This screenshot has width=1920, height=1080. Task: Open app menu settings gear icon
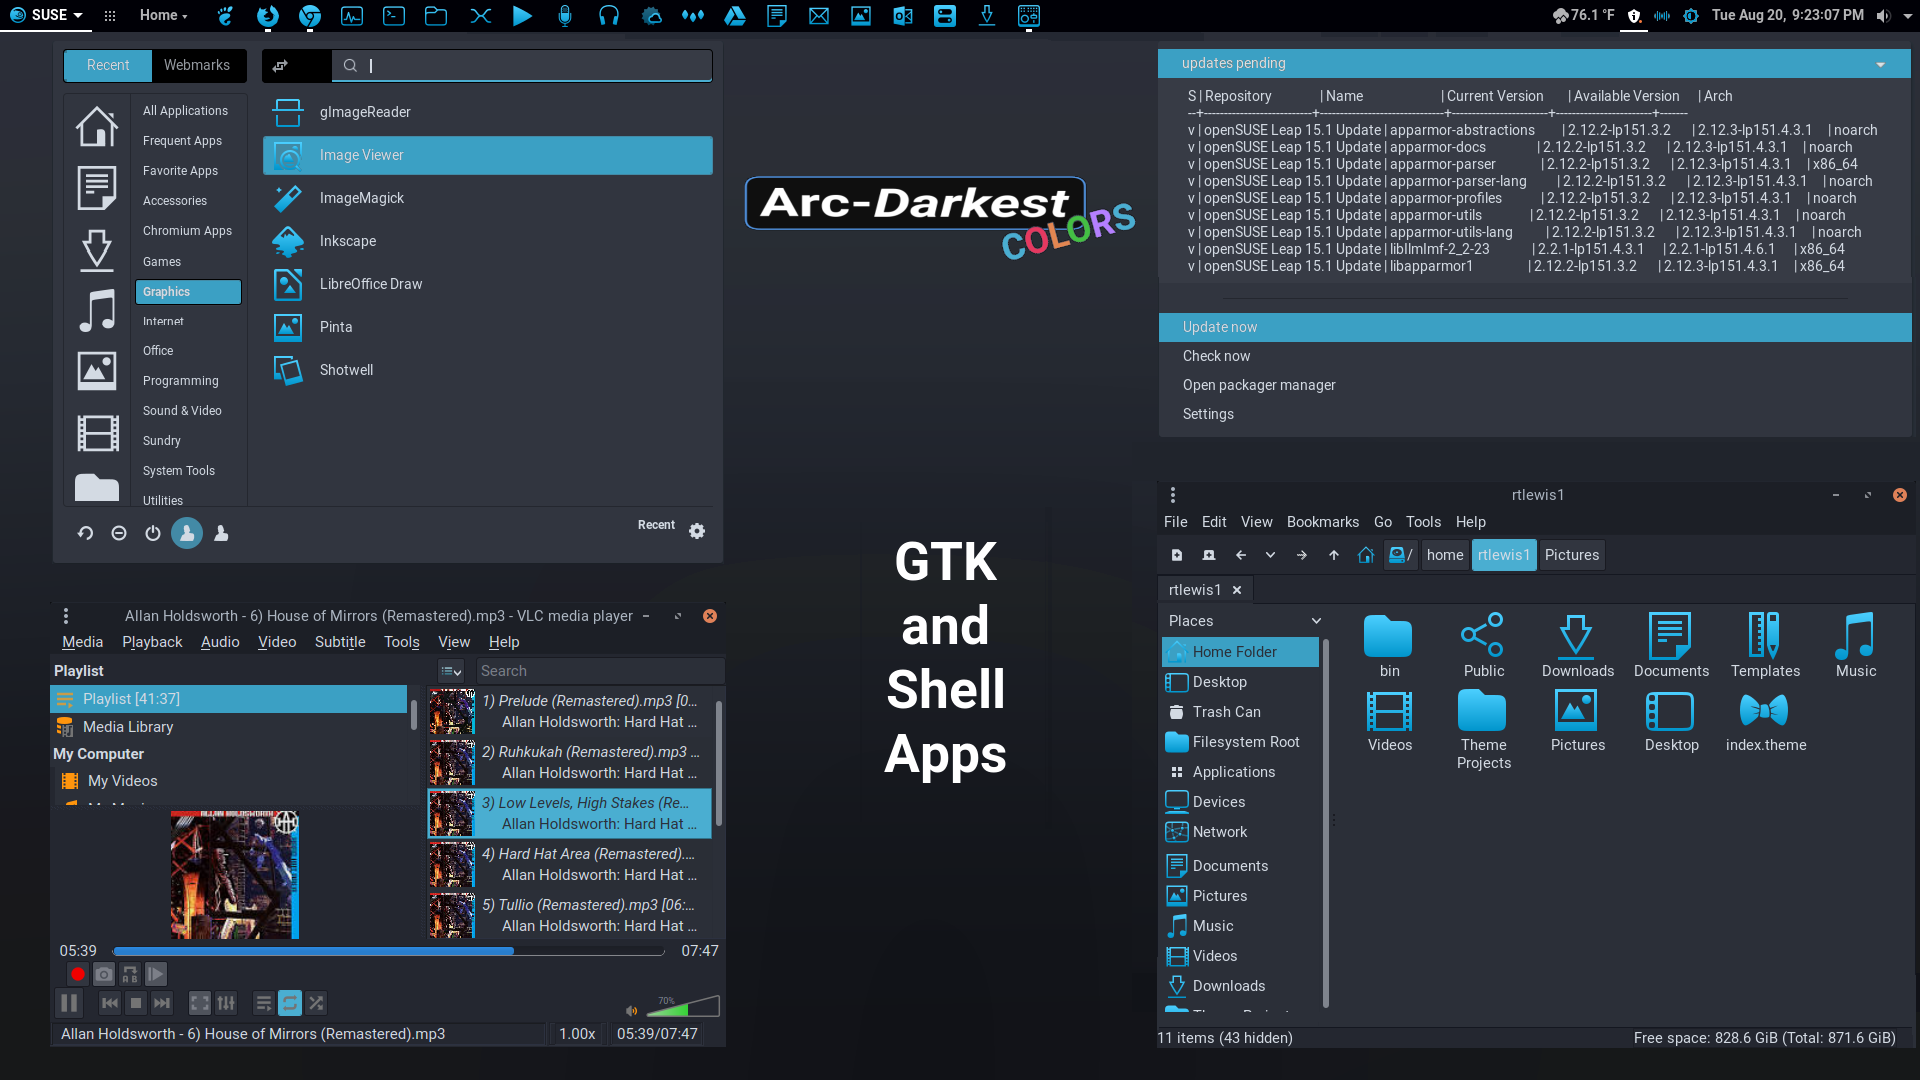[x=697, y=531]
